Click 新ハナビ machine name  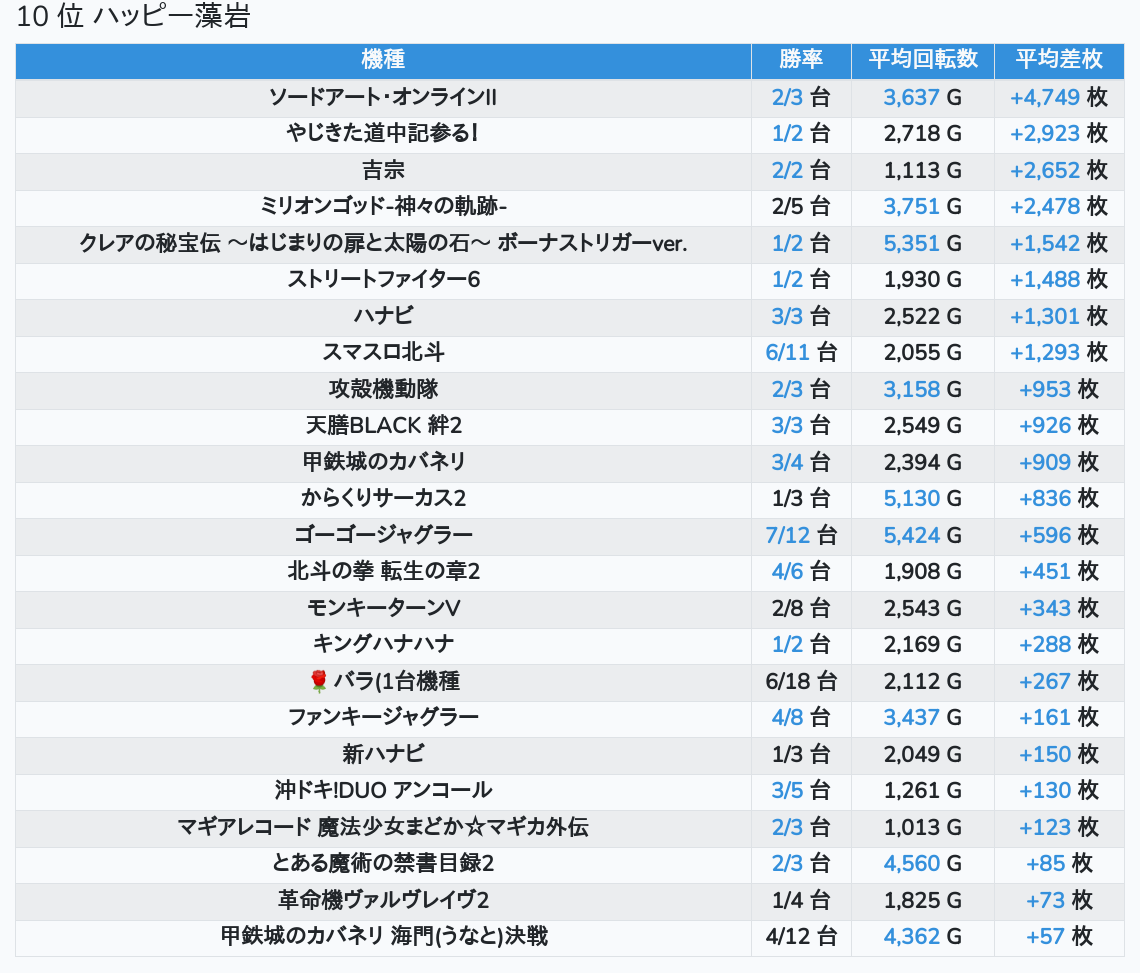(383, 754)
